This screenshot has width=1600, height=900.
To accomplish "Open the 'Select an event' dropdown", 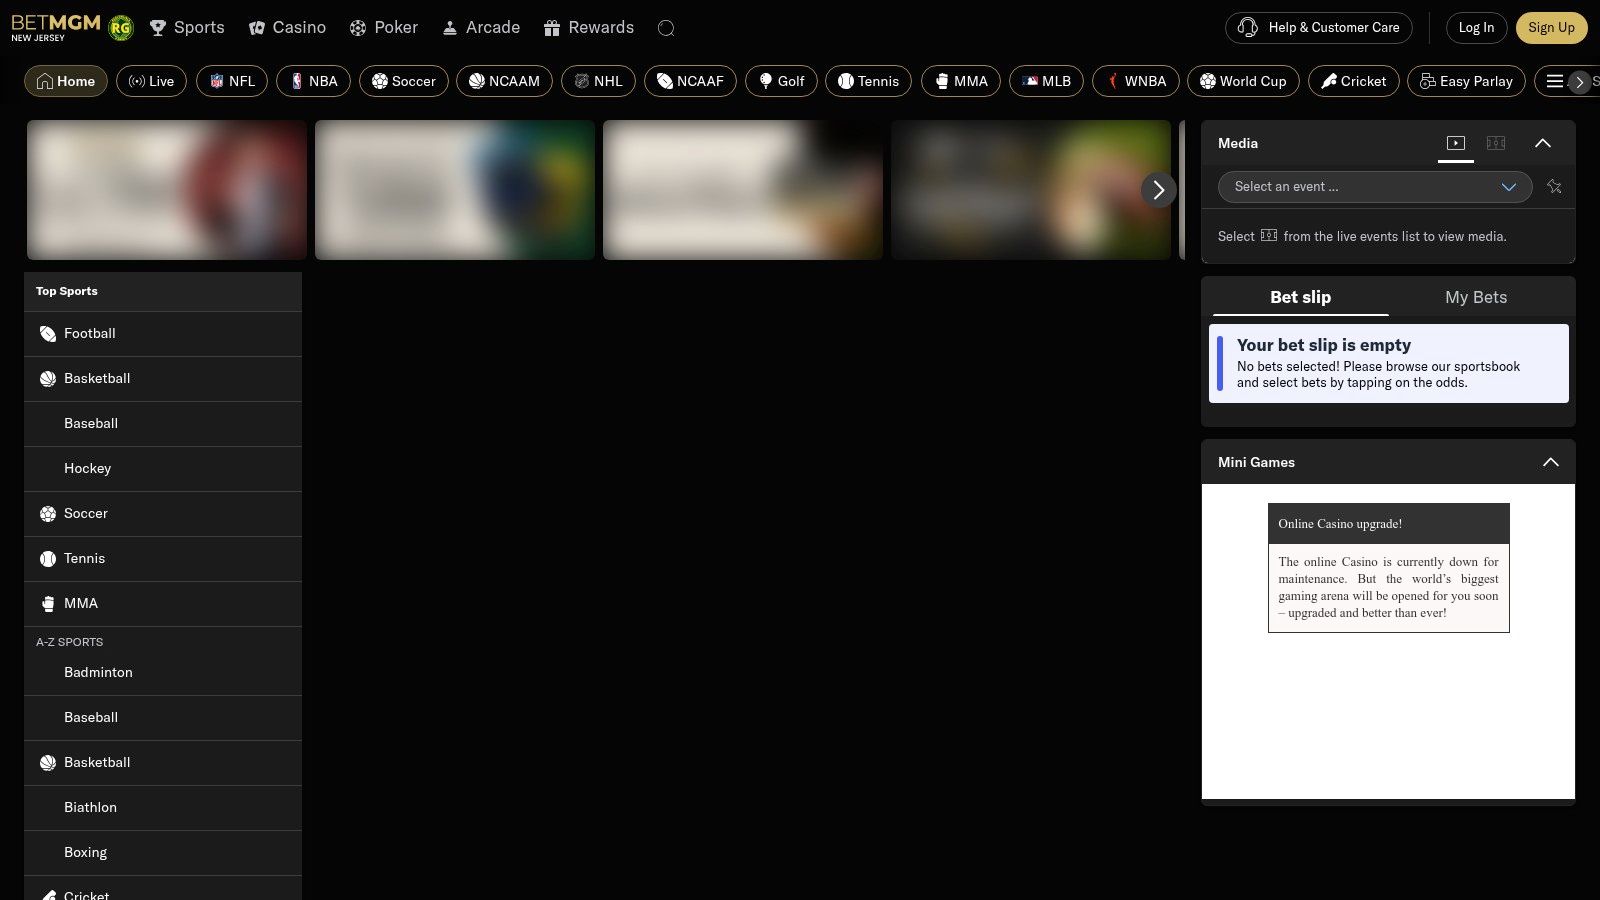I will [1374, 187].
